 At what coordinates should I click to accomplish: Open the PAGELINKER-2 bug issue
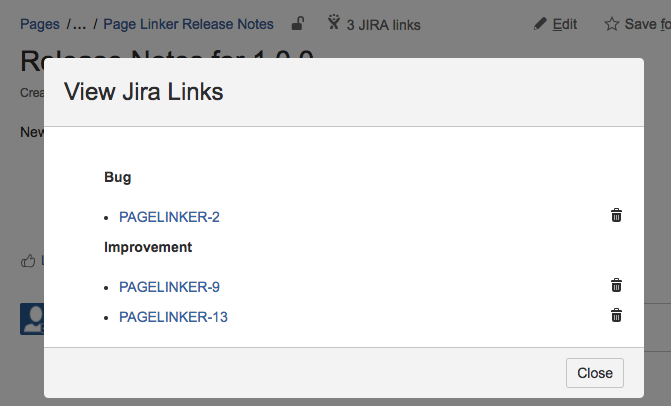coord(169,216)
